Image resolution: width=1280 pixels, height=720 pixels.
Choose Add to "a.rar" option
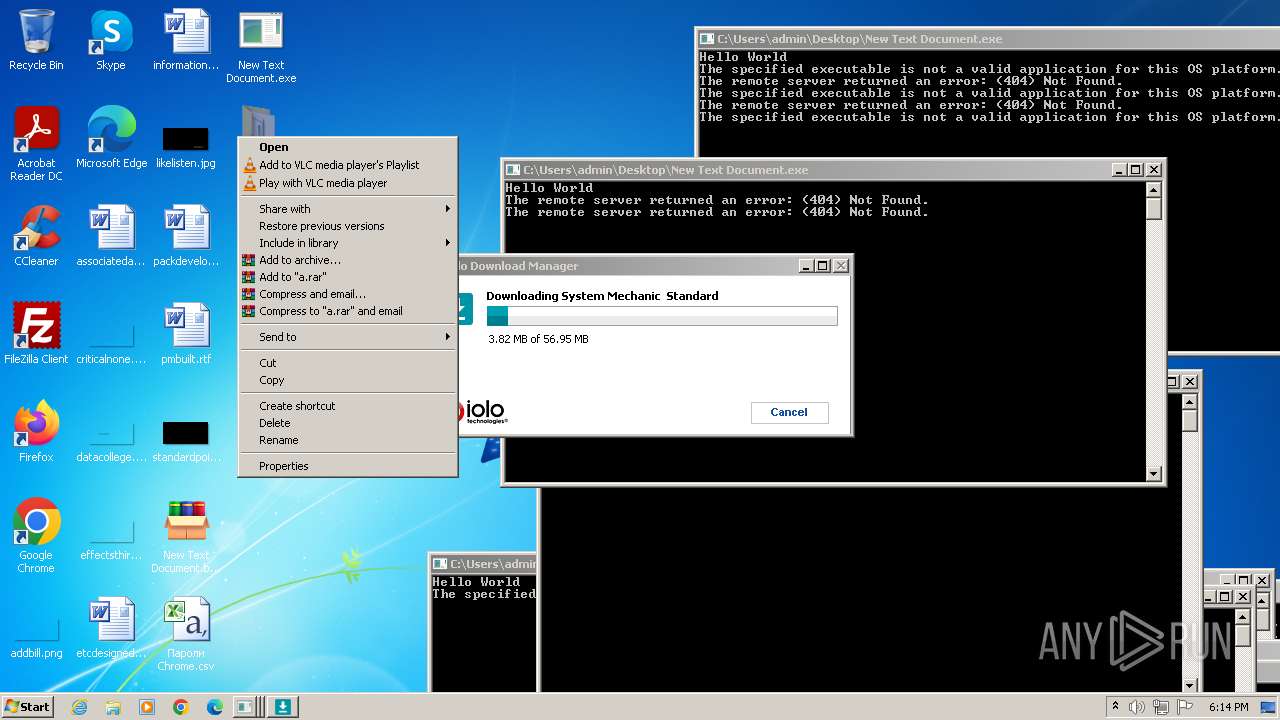[x=348, y=277]
